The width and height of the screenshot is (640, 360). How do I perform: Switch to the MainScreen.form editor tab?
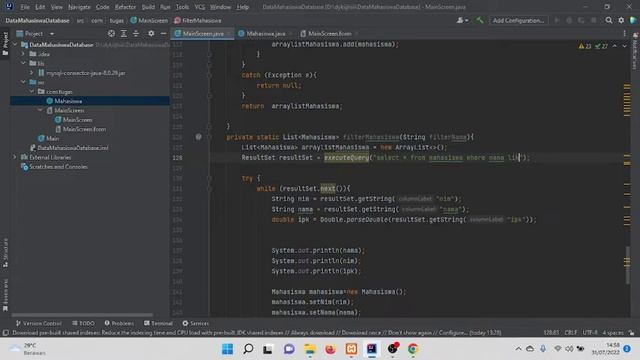[x=329, y=33]
